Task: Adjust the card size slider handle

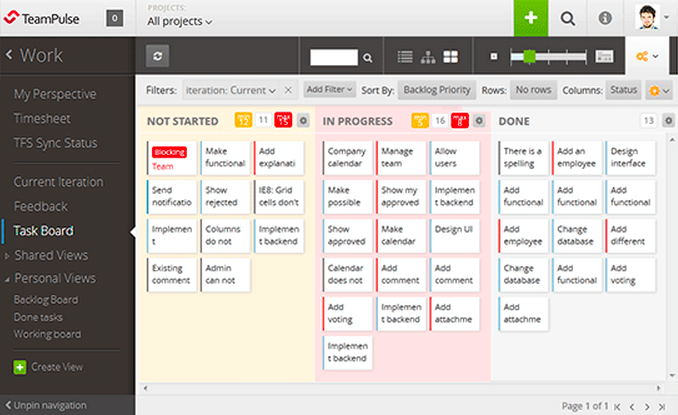Action: coord(529,57)
